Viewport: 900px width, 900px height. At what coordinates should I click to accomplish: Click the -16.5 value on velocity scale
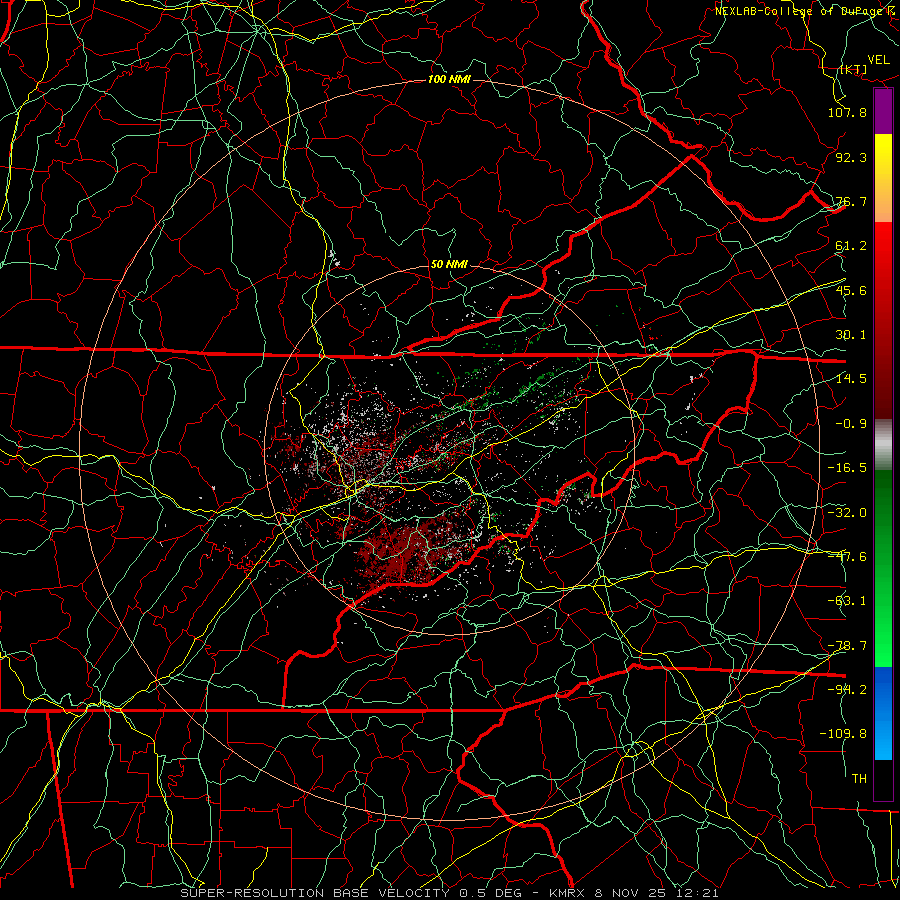coord(847,468)
